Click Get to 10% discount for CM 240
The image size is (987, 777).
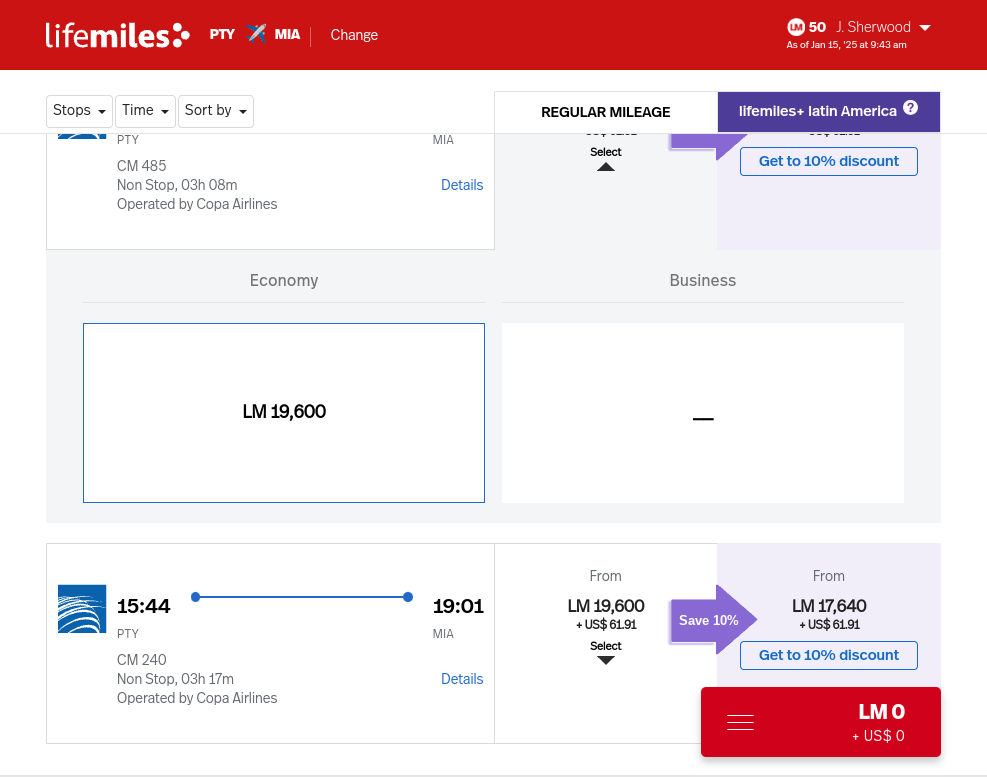(x=828, y=655)
